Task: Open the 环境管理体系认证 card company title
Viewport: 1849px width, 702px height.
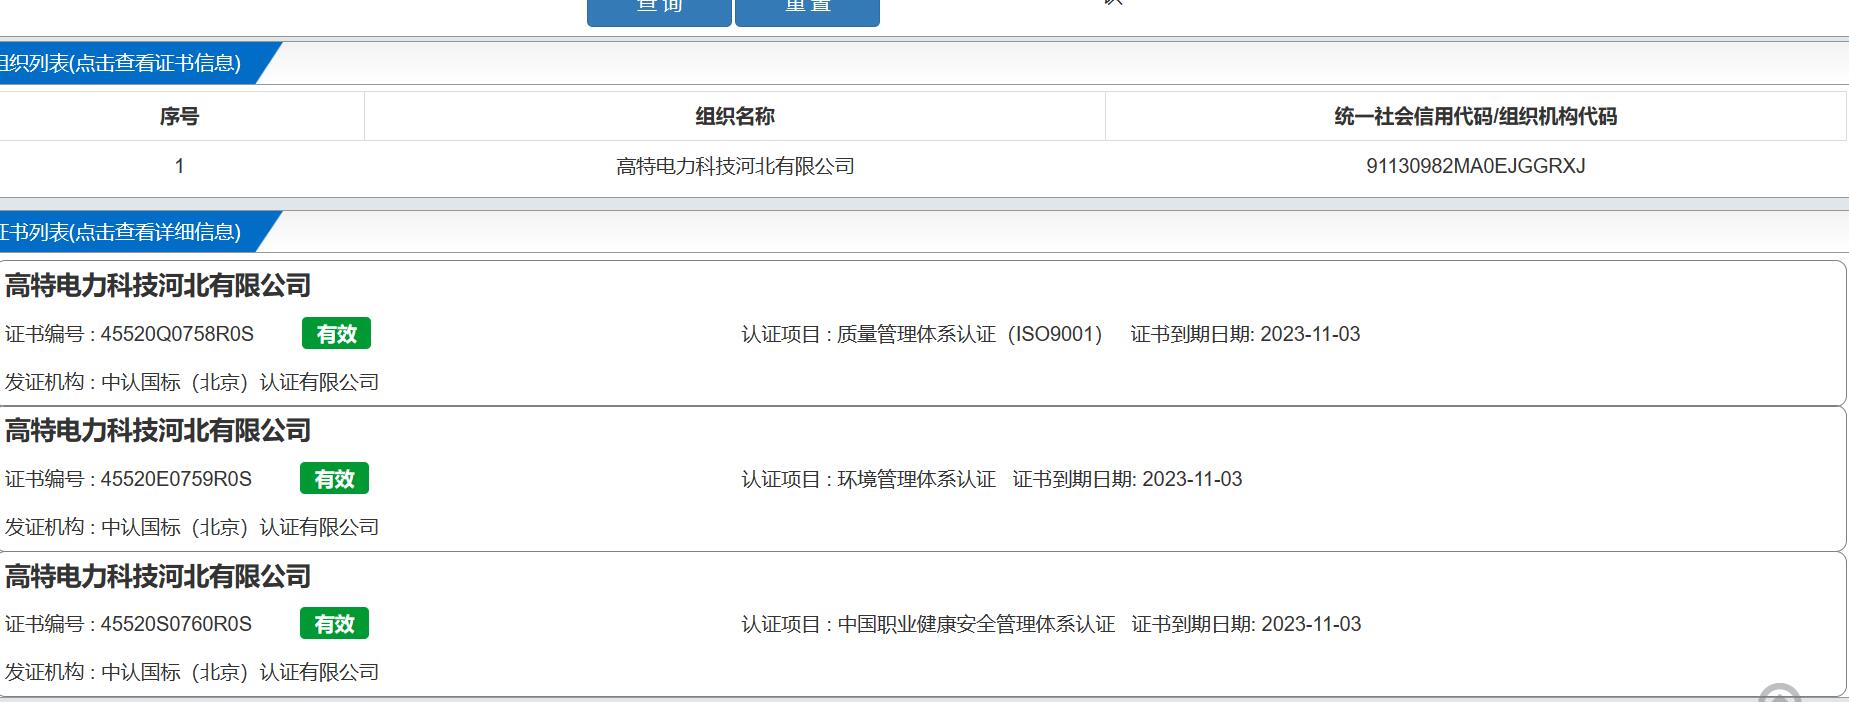Action: (x=158, y=431)
